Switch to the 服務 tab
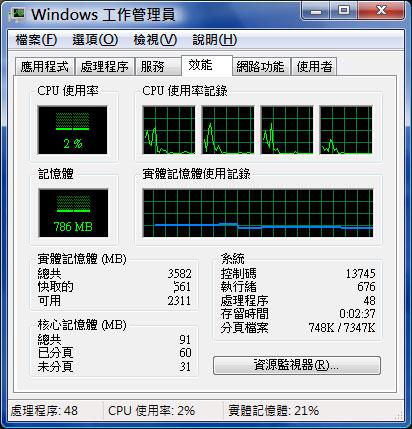The image size is (412, 429). click(158, 67)
